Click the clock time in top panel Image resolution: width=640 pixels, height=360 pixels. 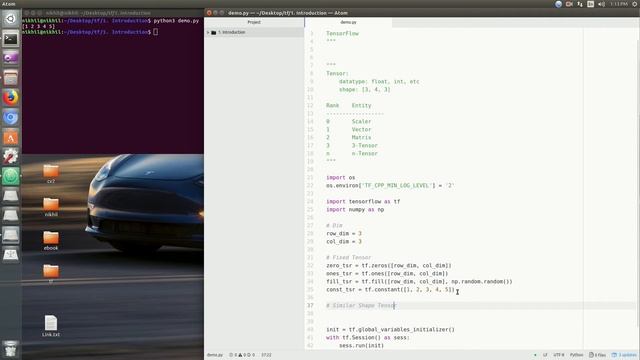619,4
